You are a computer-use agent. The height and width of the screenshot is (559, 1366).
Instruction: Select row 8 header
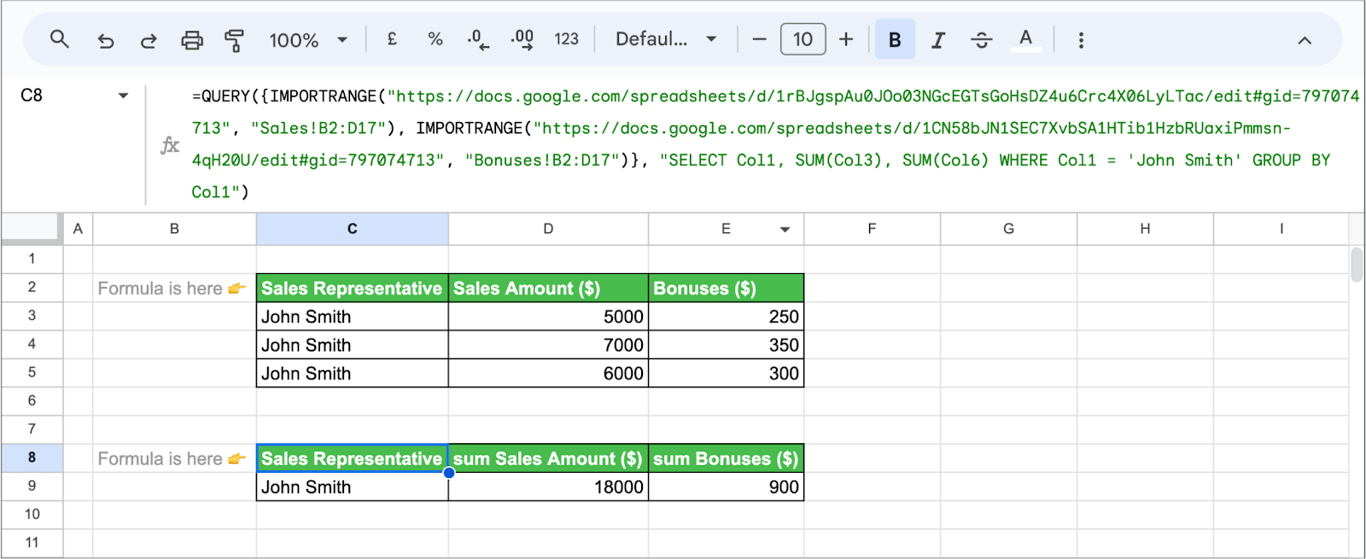[x=32, y=458]
